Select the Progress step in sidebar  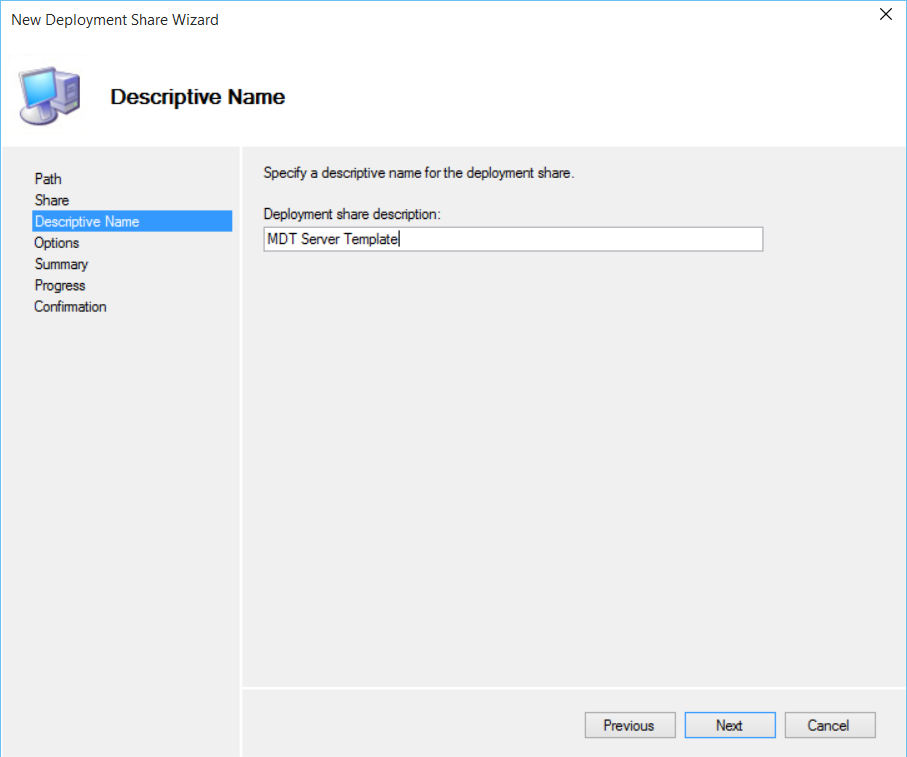pyautogui.click(x=60, y=285)
